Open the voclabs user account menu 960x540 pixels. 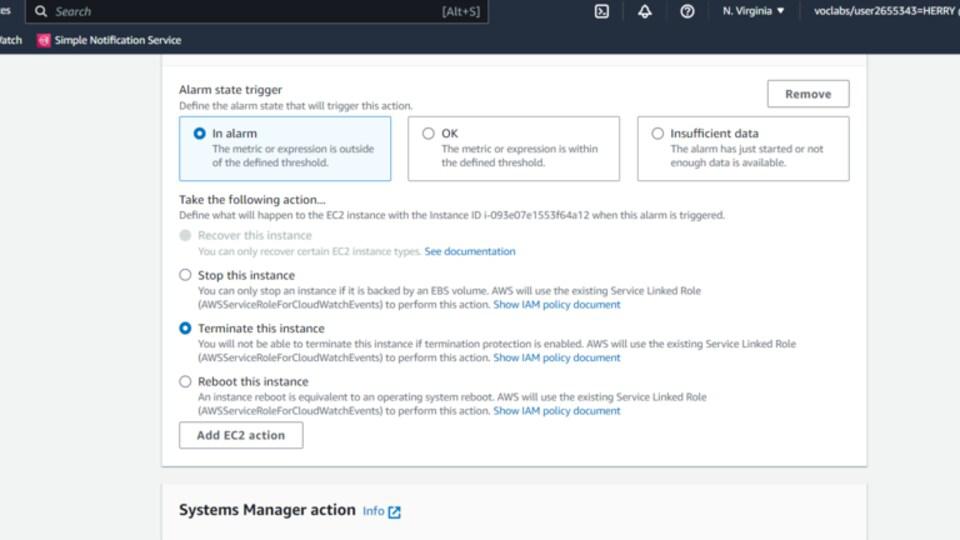tap(886, 11)
